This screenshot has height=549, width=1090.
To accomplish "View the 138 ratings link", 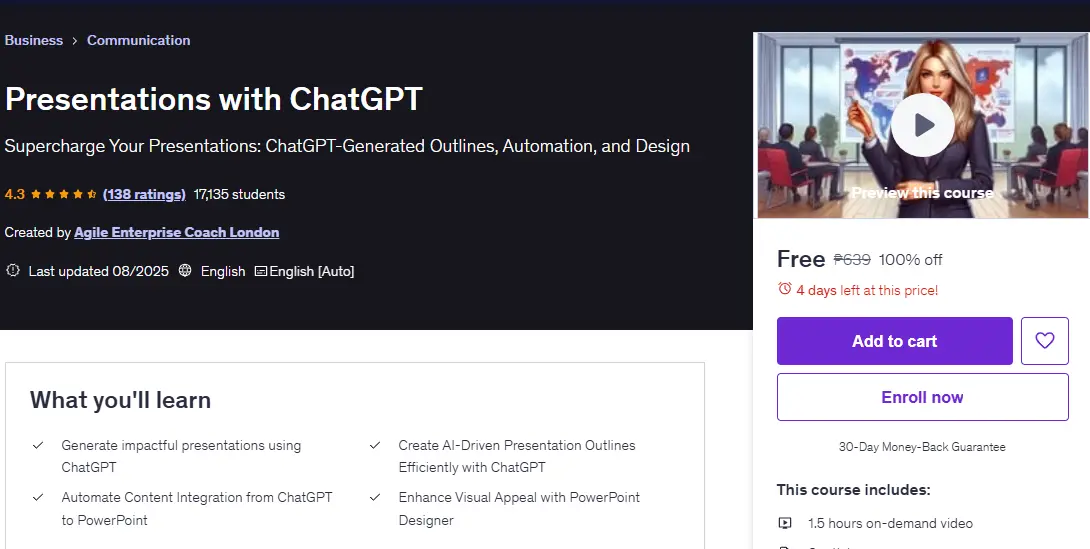I will point(144,194).
